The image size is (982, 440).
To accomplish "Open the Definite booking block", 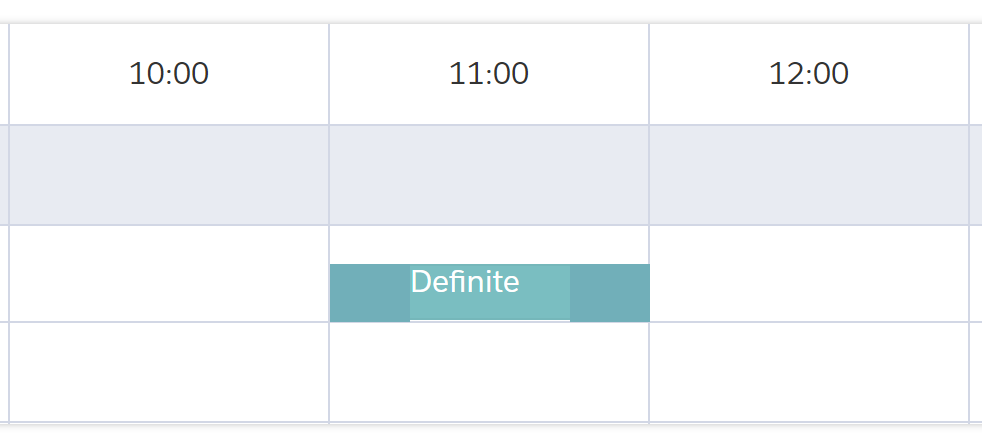I will [489, 292].
